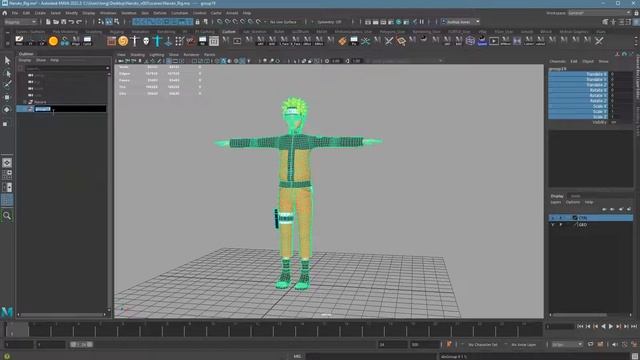The height and width of the screenshot is (360, 640).
Task: Click the time slider track
Action: [x=273, y=329]
